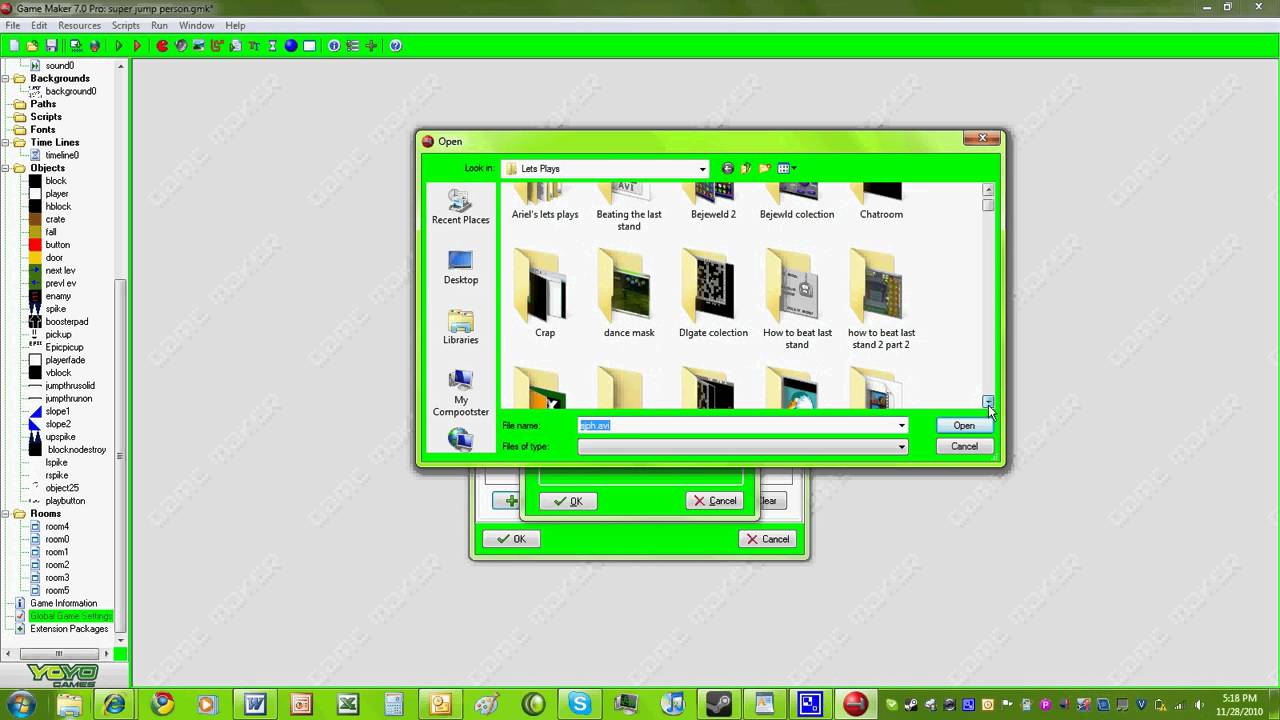Run the game in debug mode, red arrow
The width and height of the screenshot is (1280, 720).
coord(137,46)
